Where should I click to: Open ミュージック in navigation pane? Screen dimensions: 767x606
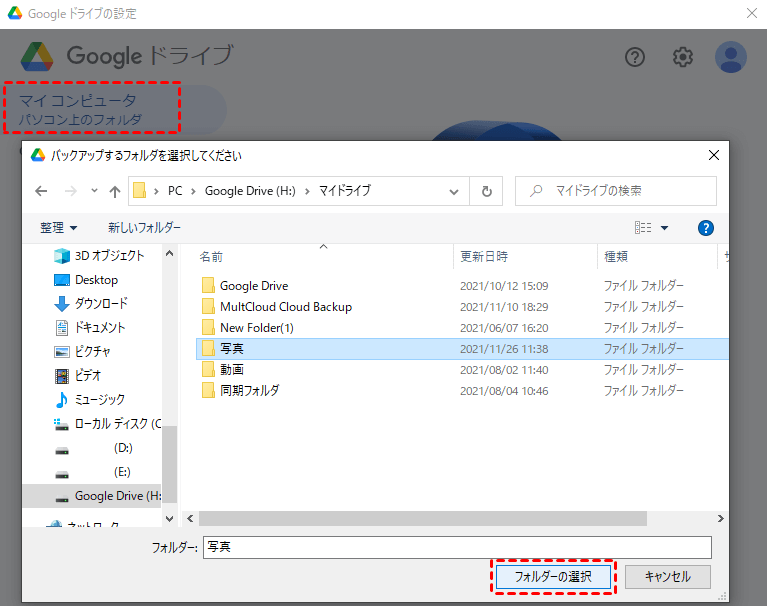90,399
